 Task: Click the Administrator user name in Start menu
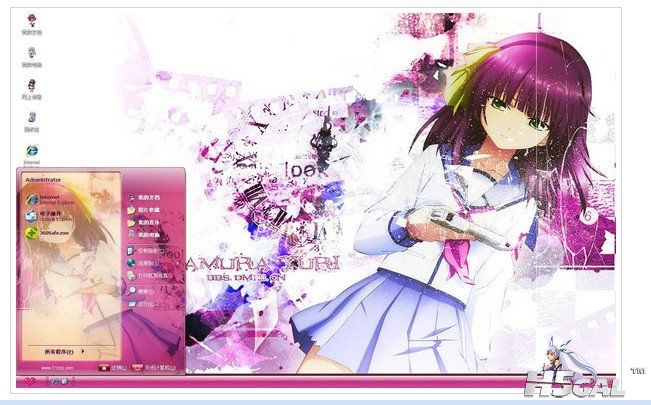[x=43, y=180]
